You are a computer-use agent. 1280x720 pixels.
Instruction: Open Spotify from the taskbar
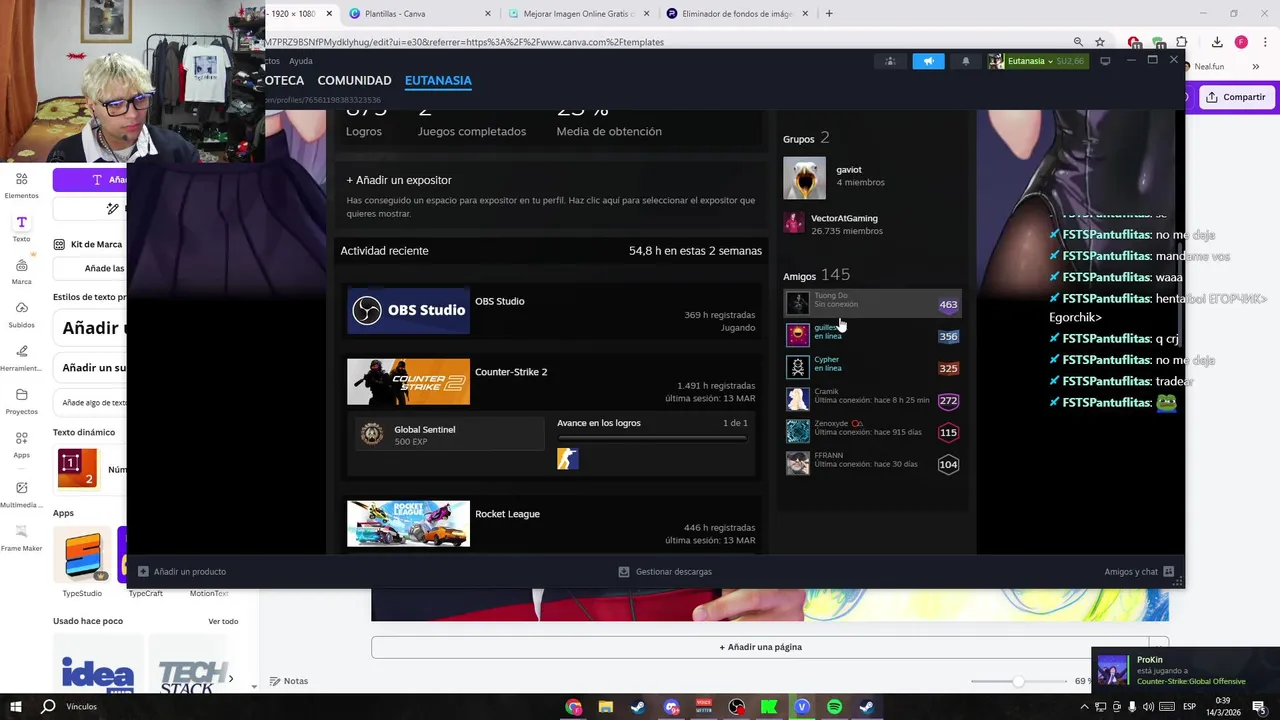834,707
